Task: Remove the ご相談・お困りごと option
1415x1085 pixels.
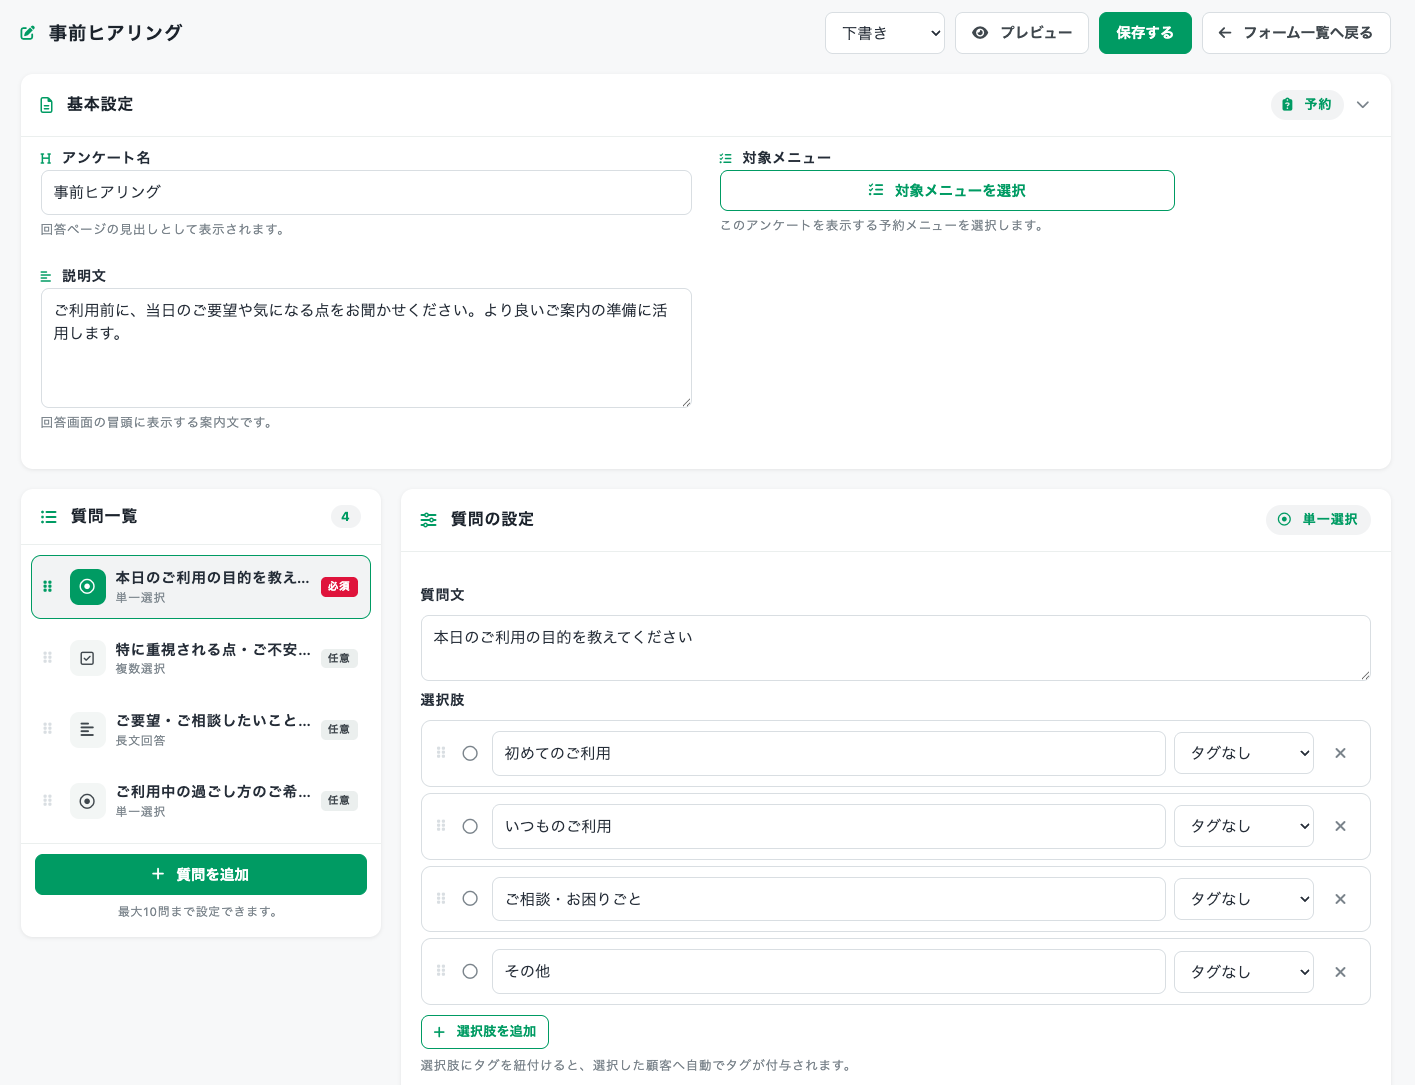Action: tap(1340, 899)
